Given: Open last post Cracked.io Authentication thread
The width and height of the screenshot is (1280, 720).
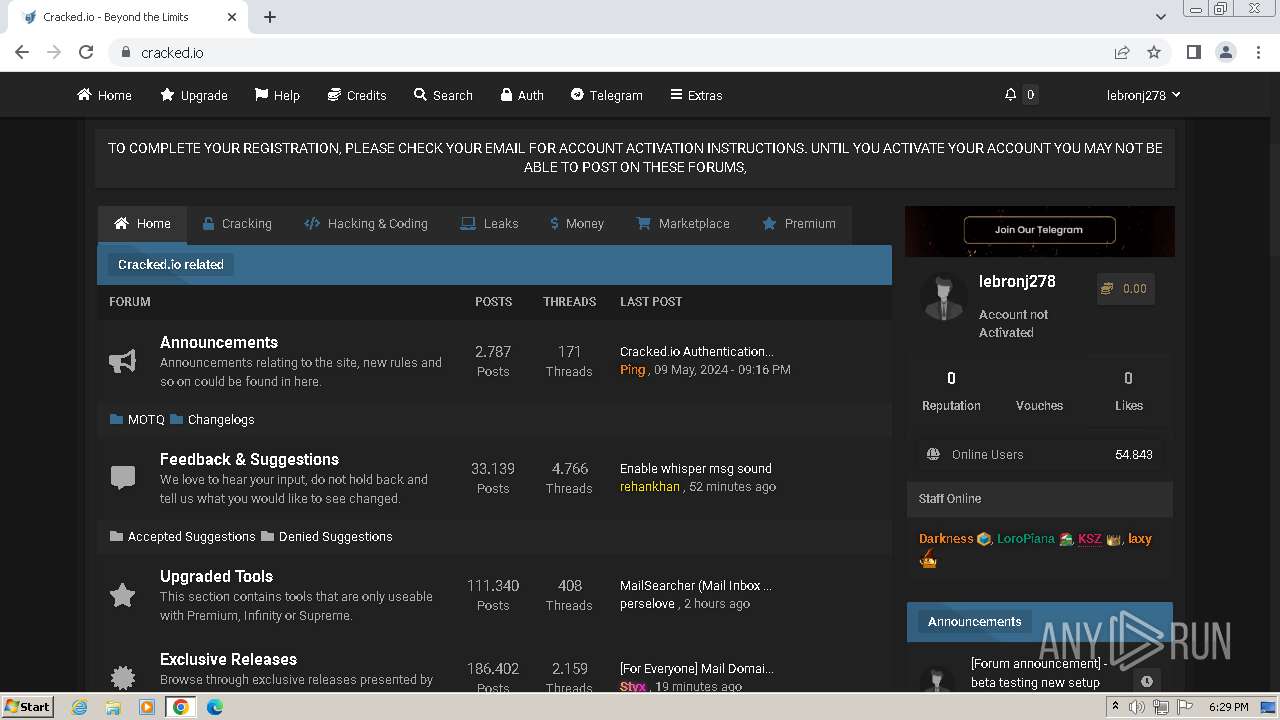Looking at the screenshot, I should click(x=696, y=351).
